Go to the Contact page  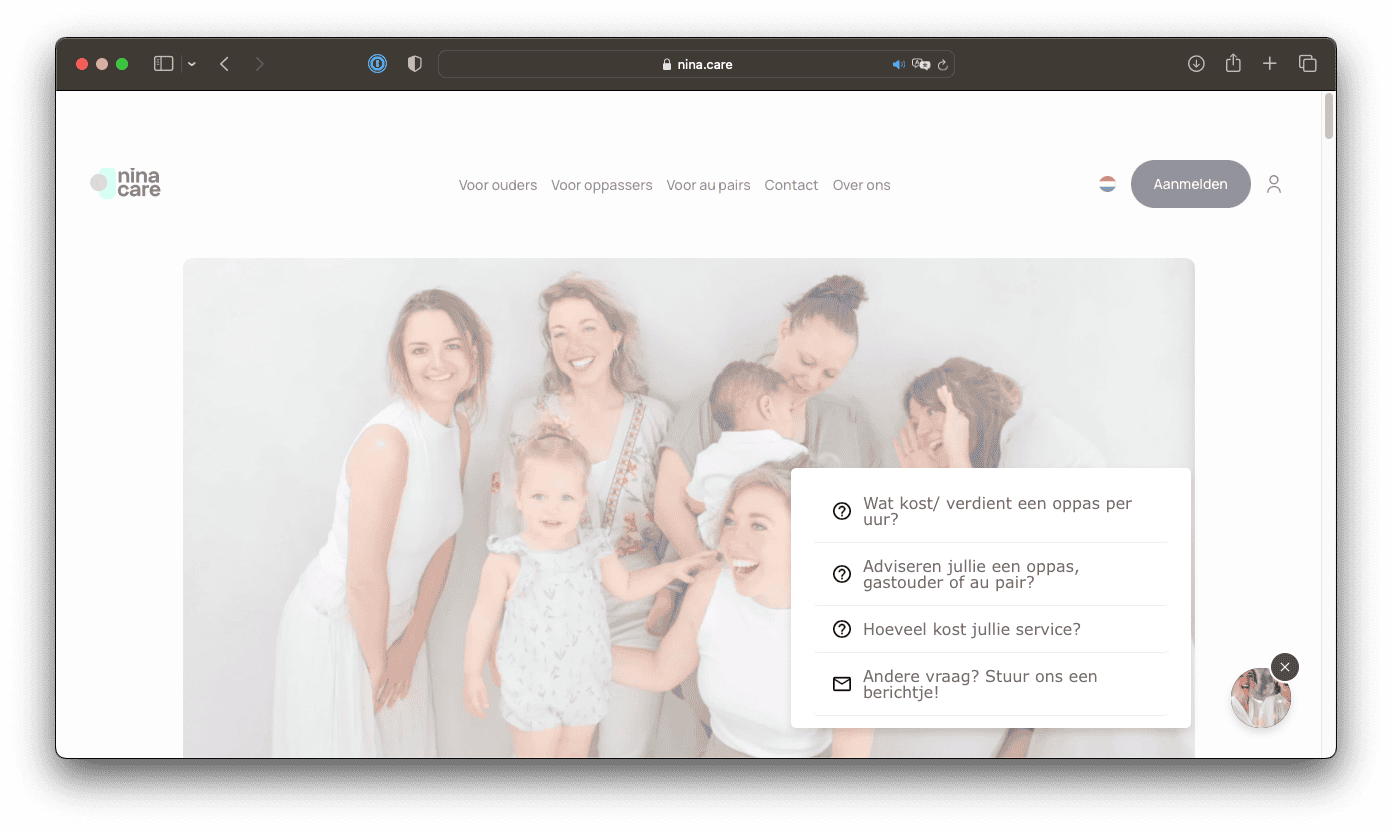pyautogui.click(x=791, y=185)
